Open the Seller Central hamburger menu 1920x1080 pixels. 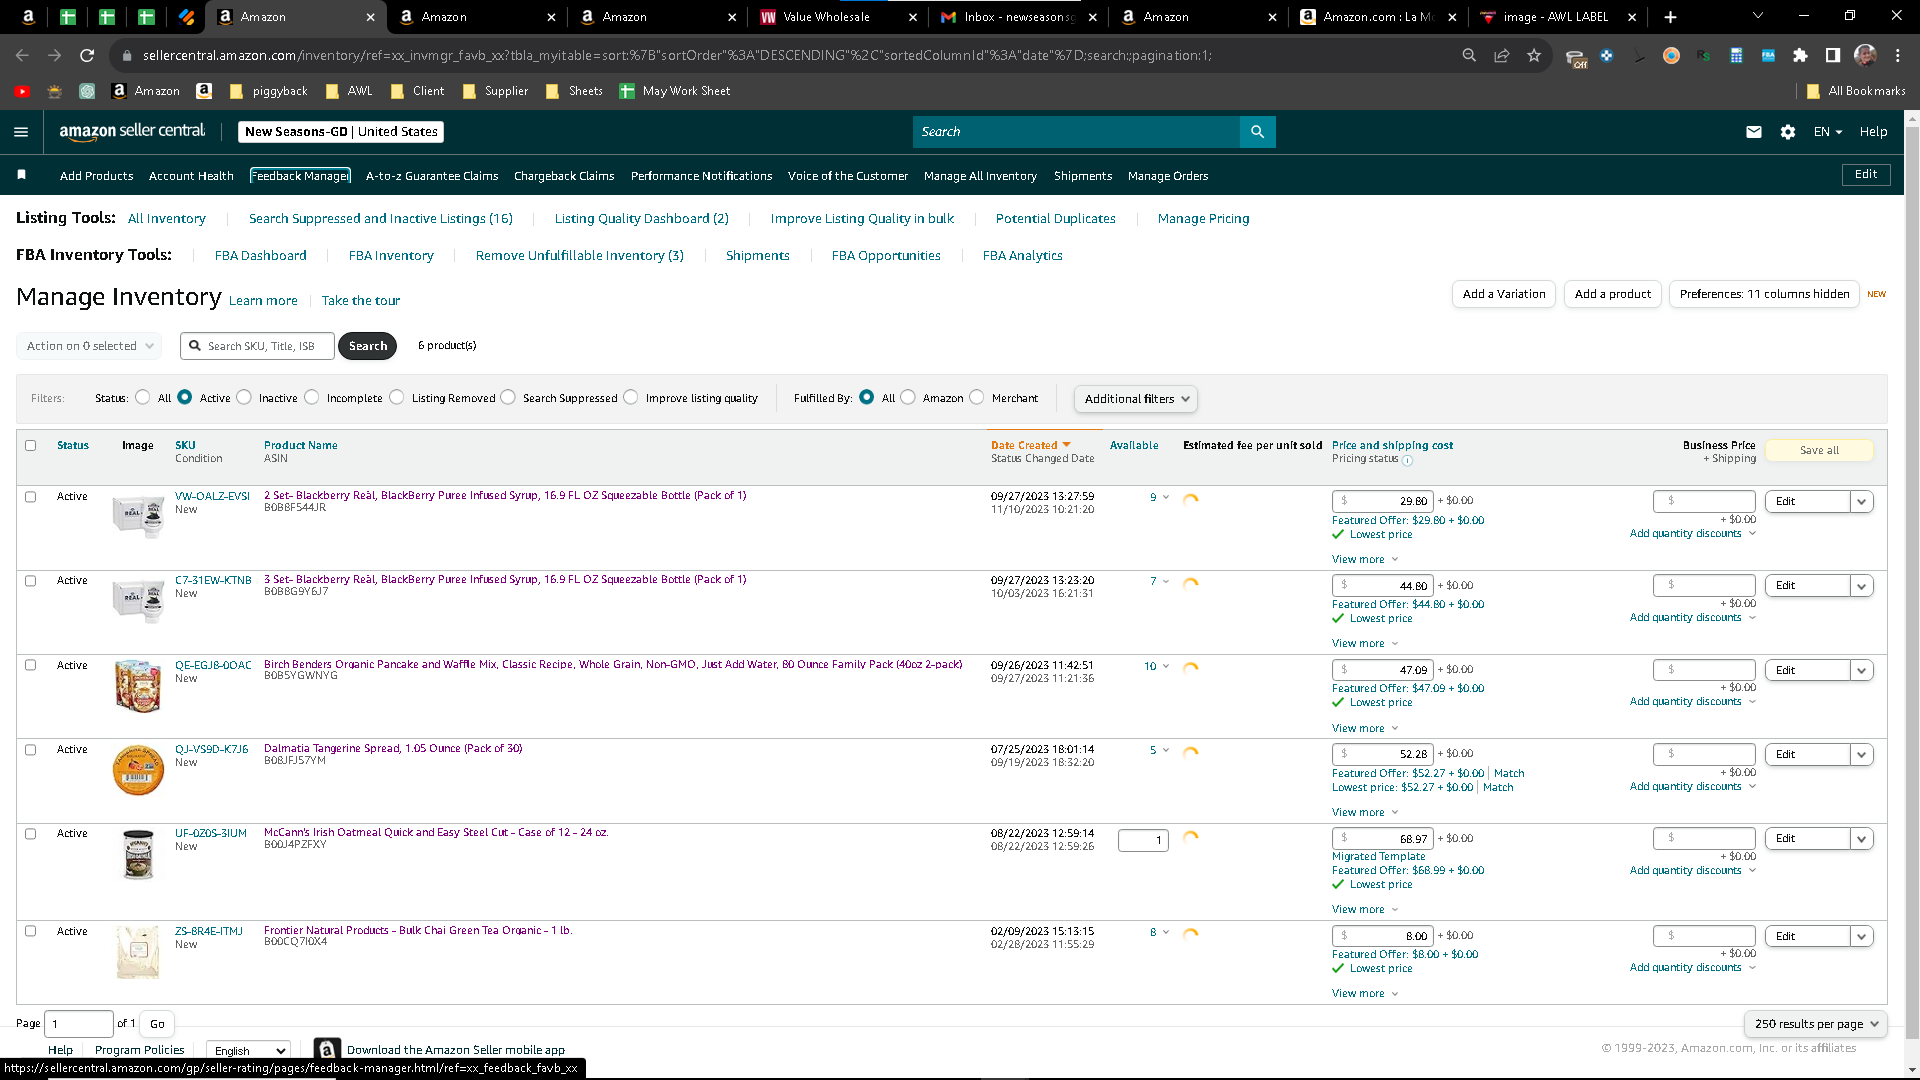(21, 132)
